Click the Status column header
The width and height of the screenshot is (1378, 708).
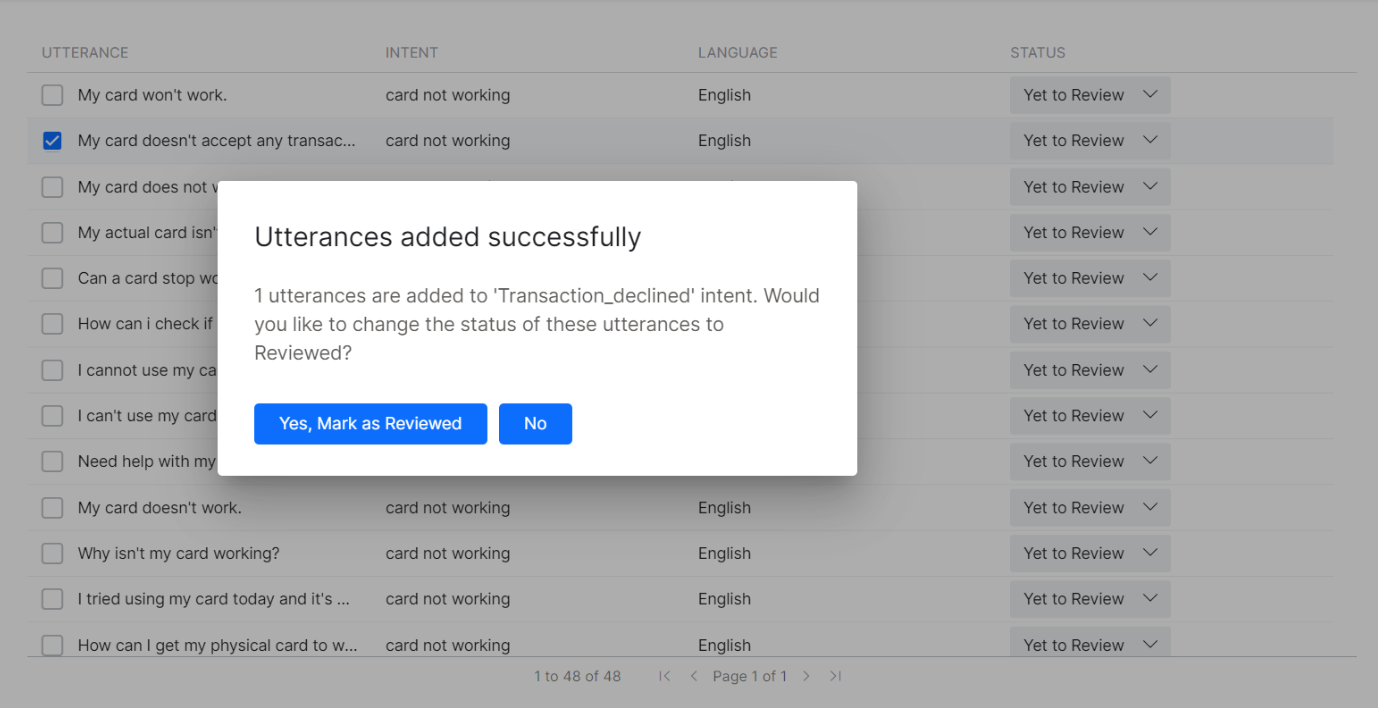tap(1038, 53)
